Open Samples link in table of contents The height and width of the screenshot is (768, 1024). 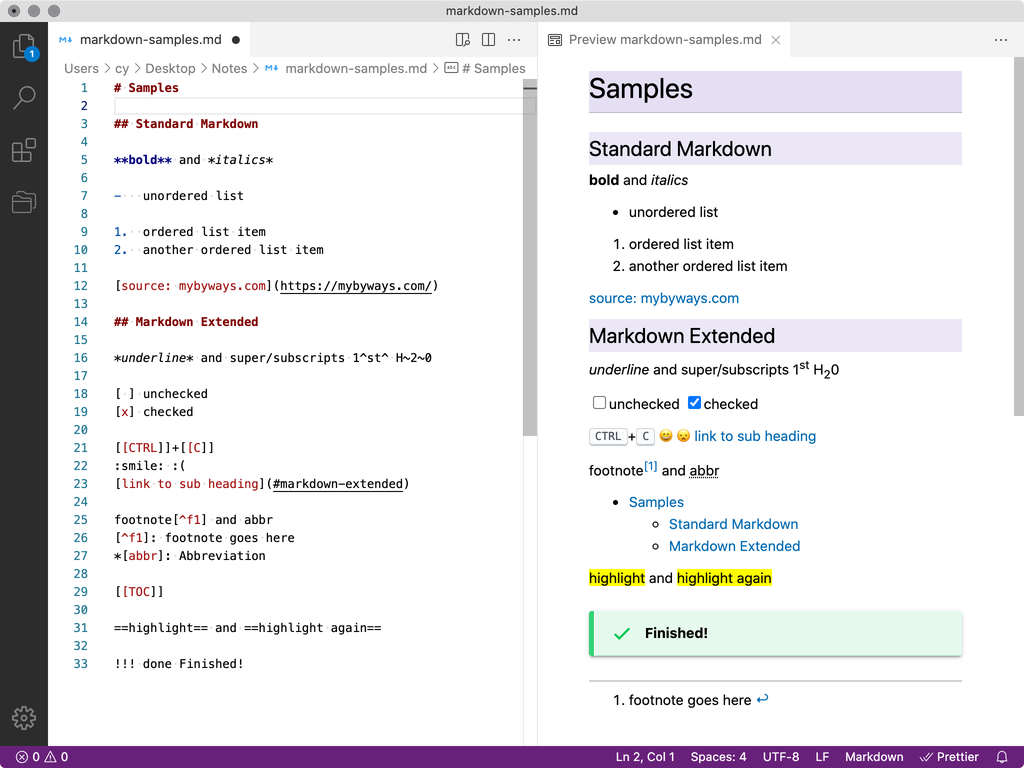pos(656,502)
